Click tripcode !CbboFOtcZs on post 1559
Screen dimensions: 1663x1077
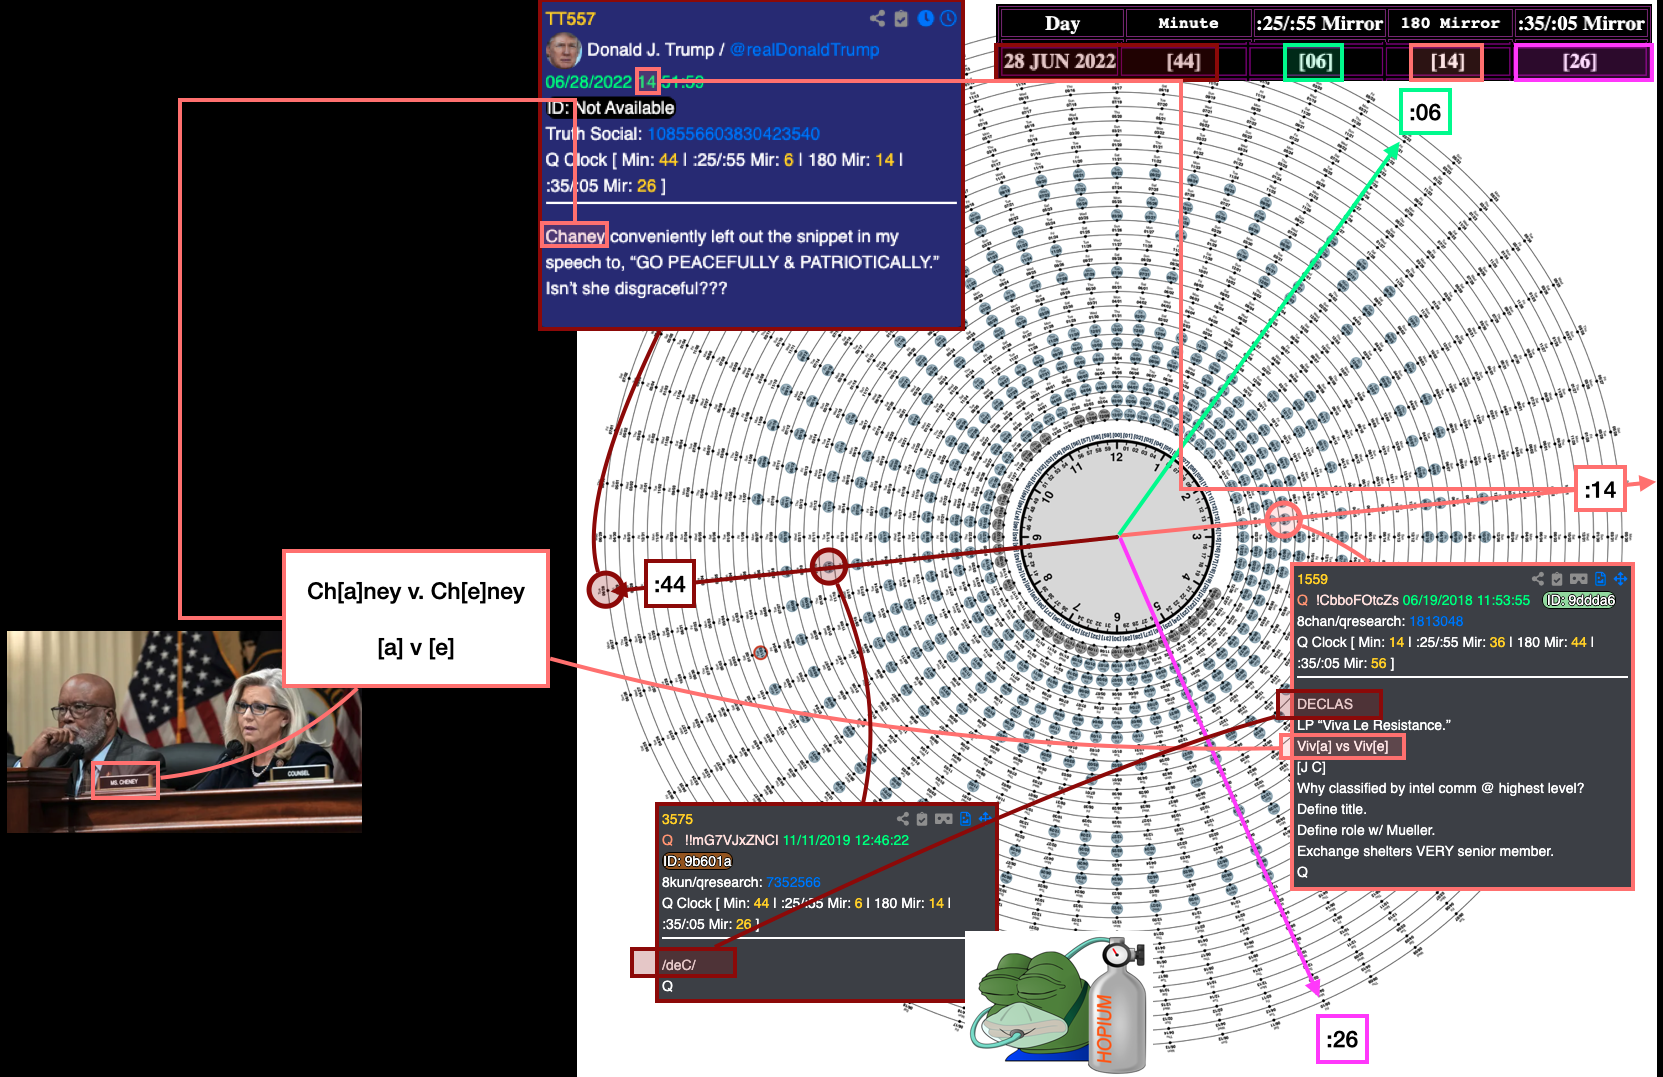pyautogui.click(x=1357, y=600)
